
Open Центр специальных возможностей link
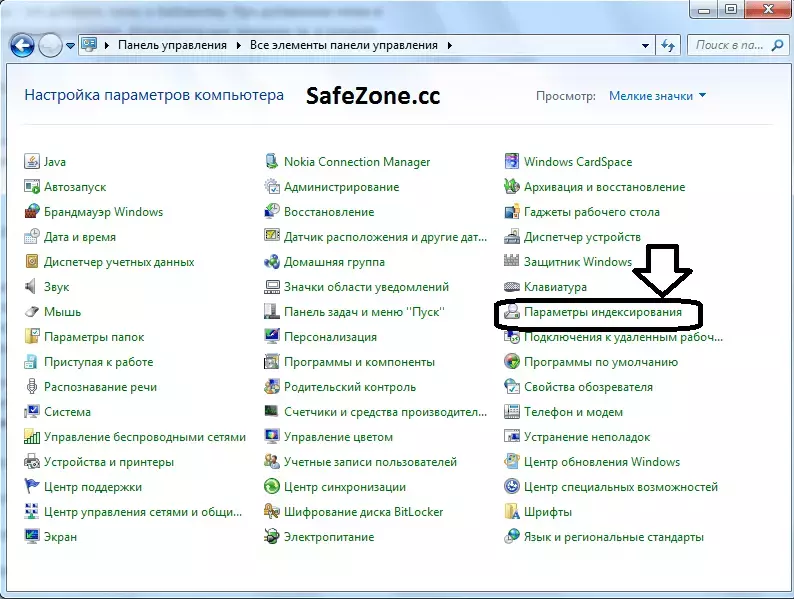[621, 487]
